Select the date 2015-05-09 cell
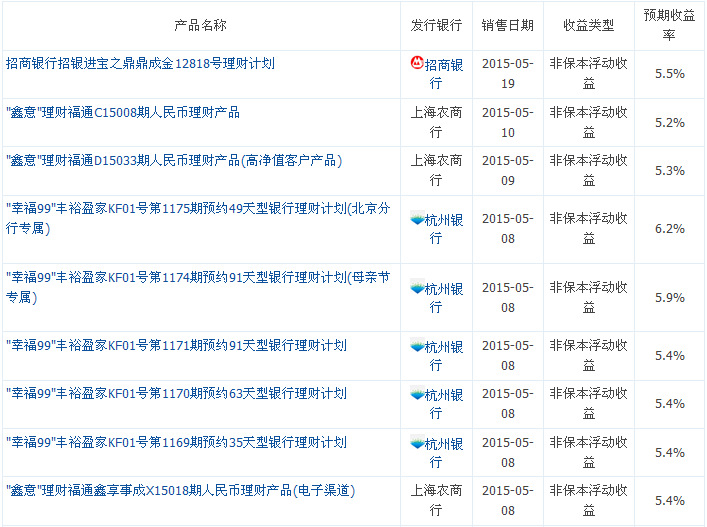The width and height of the screenshot is (707, 527). [x=508, y=170]
